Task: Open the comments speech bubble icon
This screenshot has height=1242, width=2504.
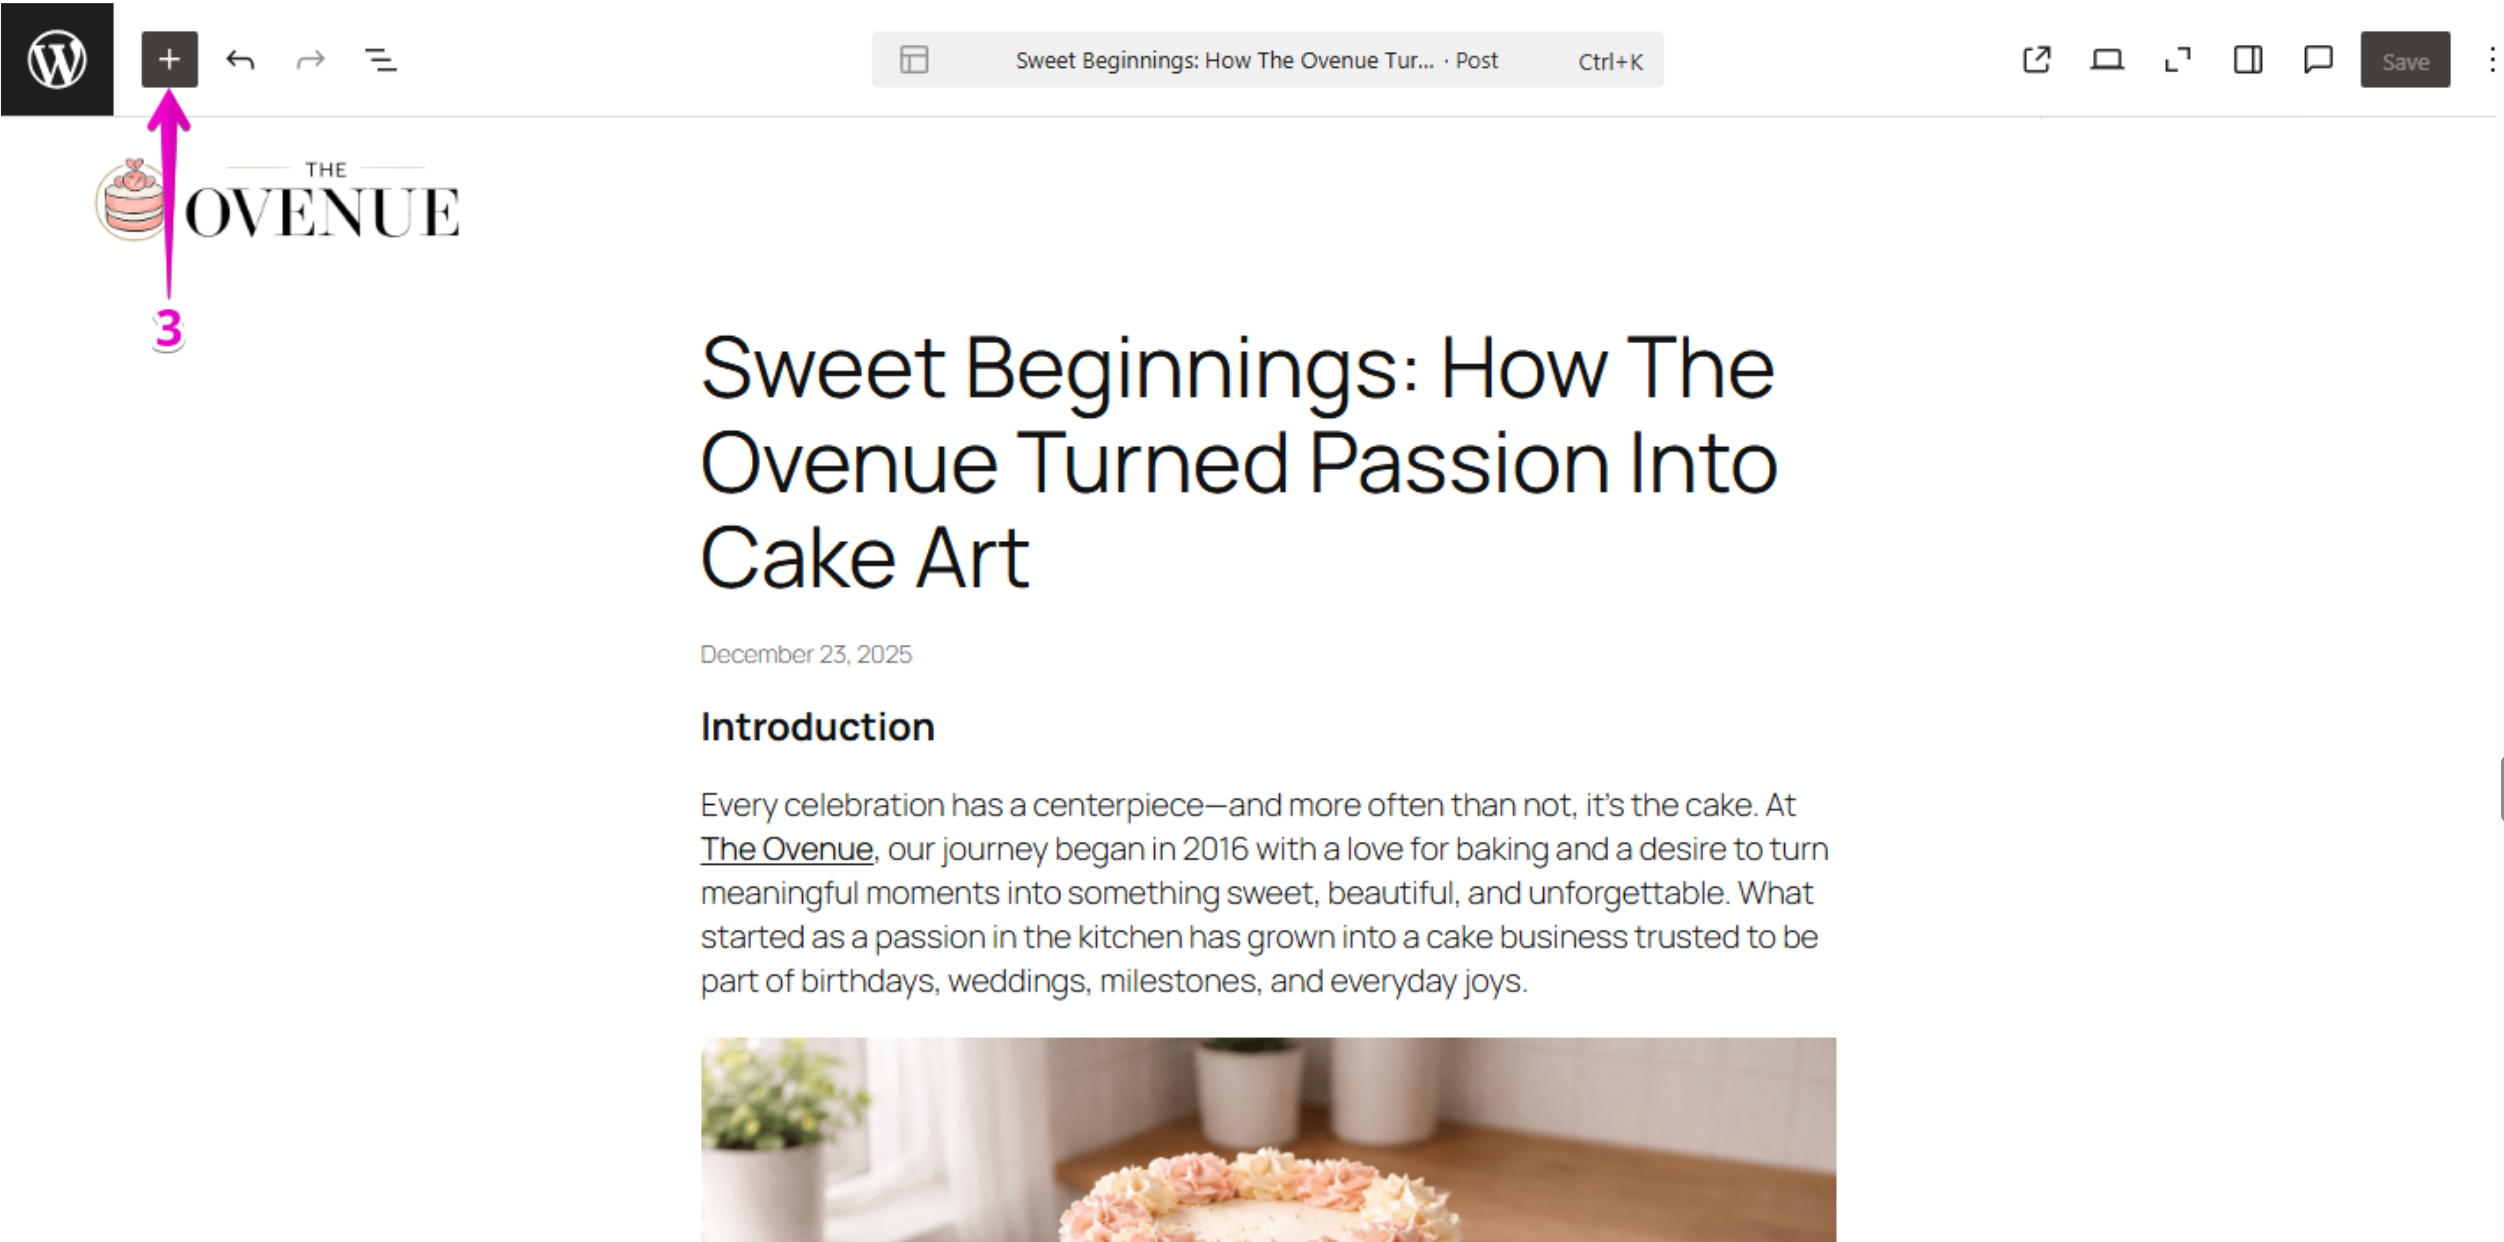Action: 2318,60
